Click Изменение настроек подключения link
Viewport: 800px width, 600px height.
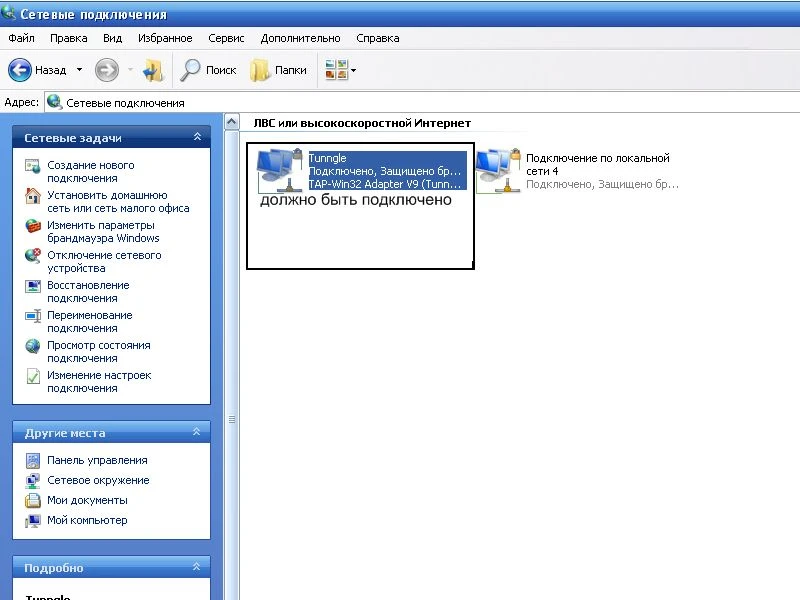99,382
